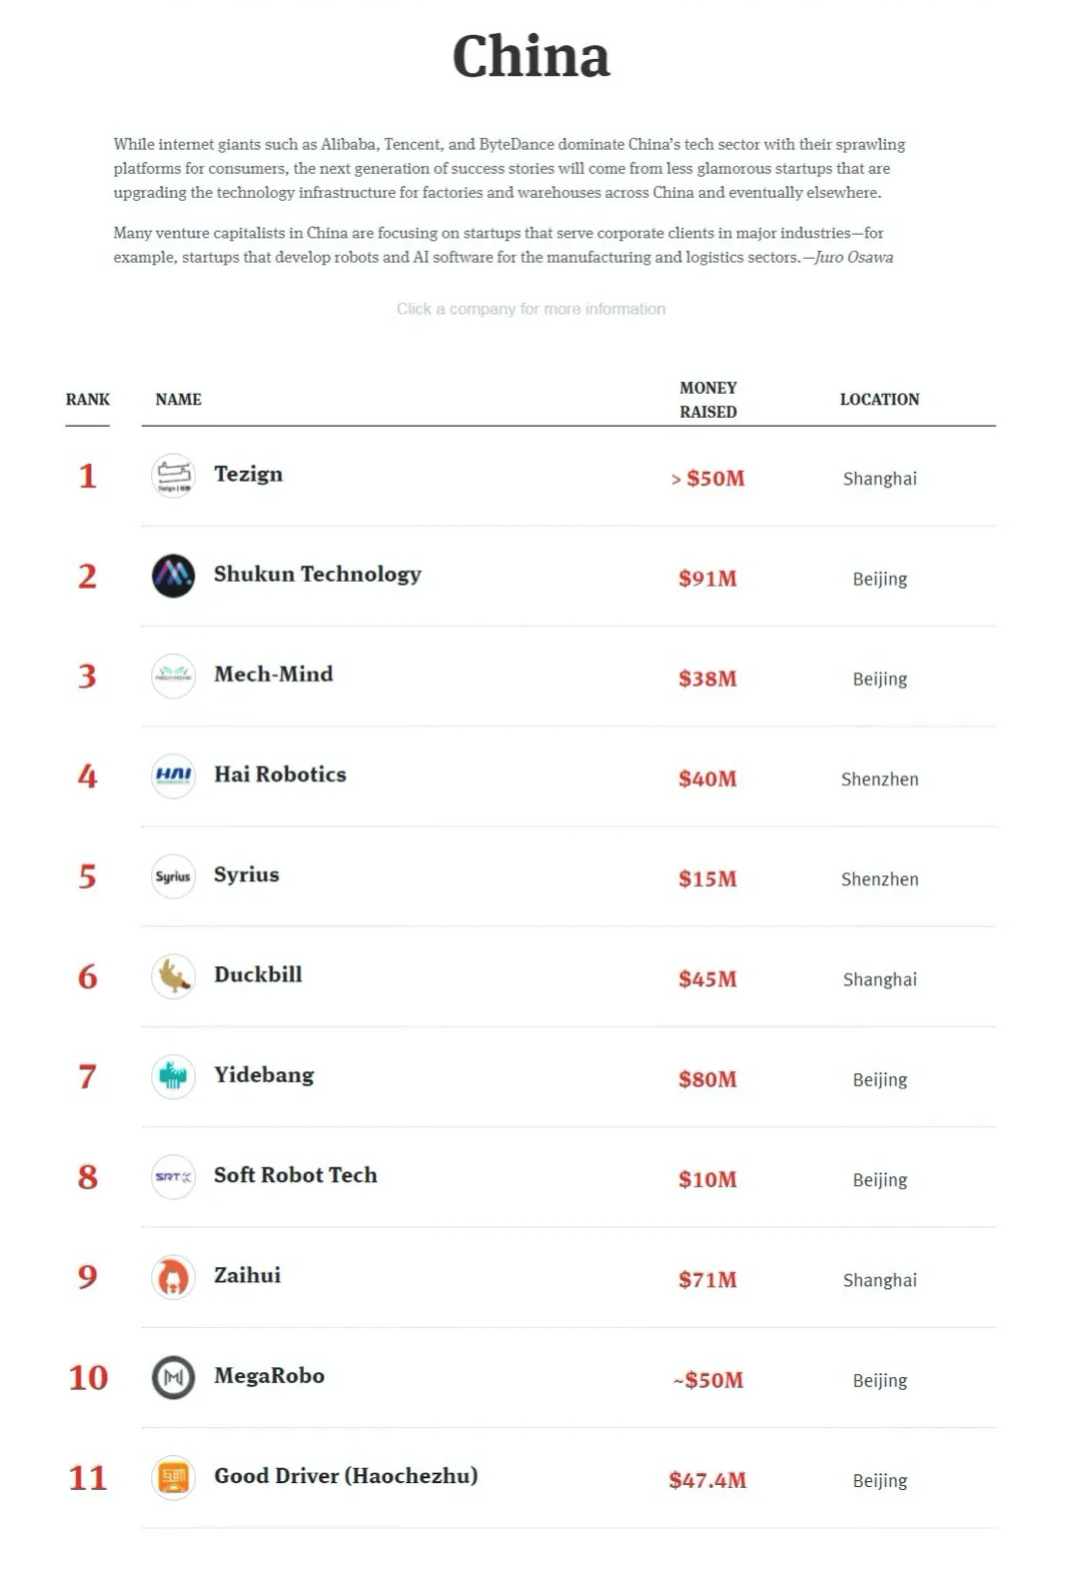
Task: Click the Yidebang logo icon
Action: tap(173, 1076)
